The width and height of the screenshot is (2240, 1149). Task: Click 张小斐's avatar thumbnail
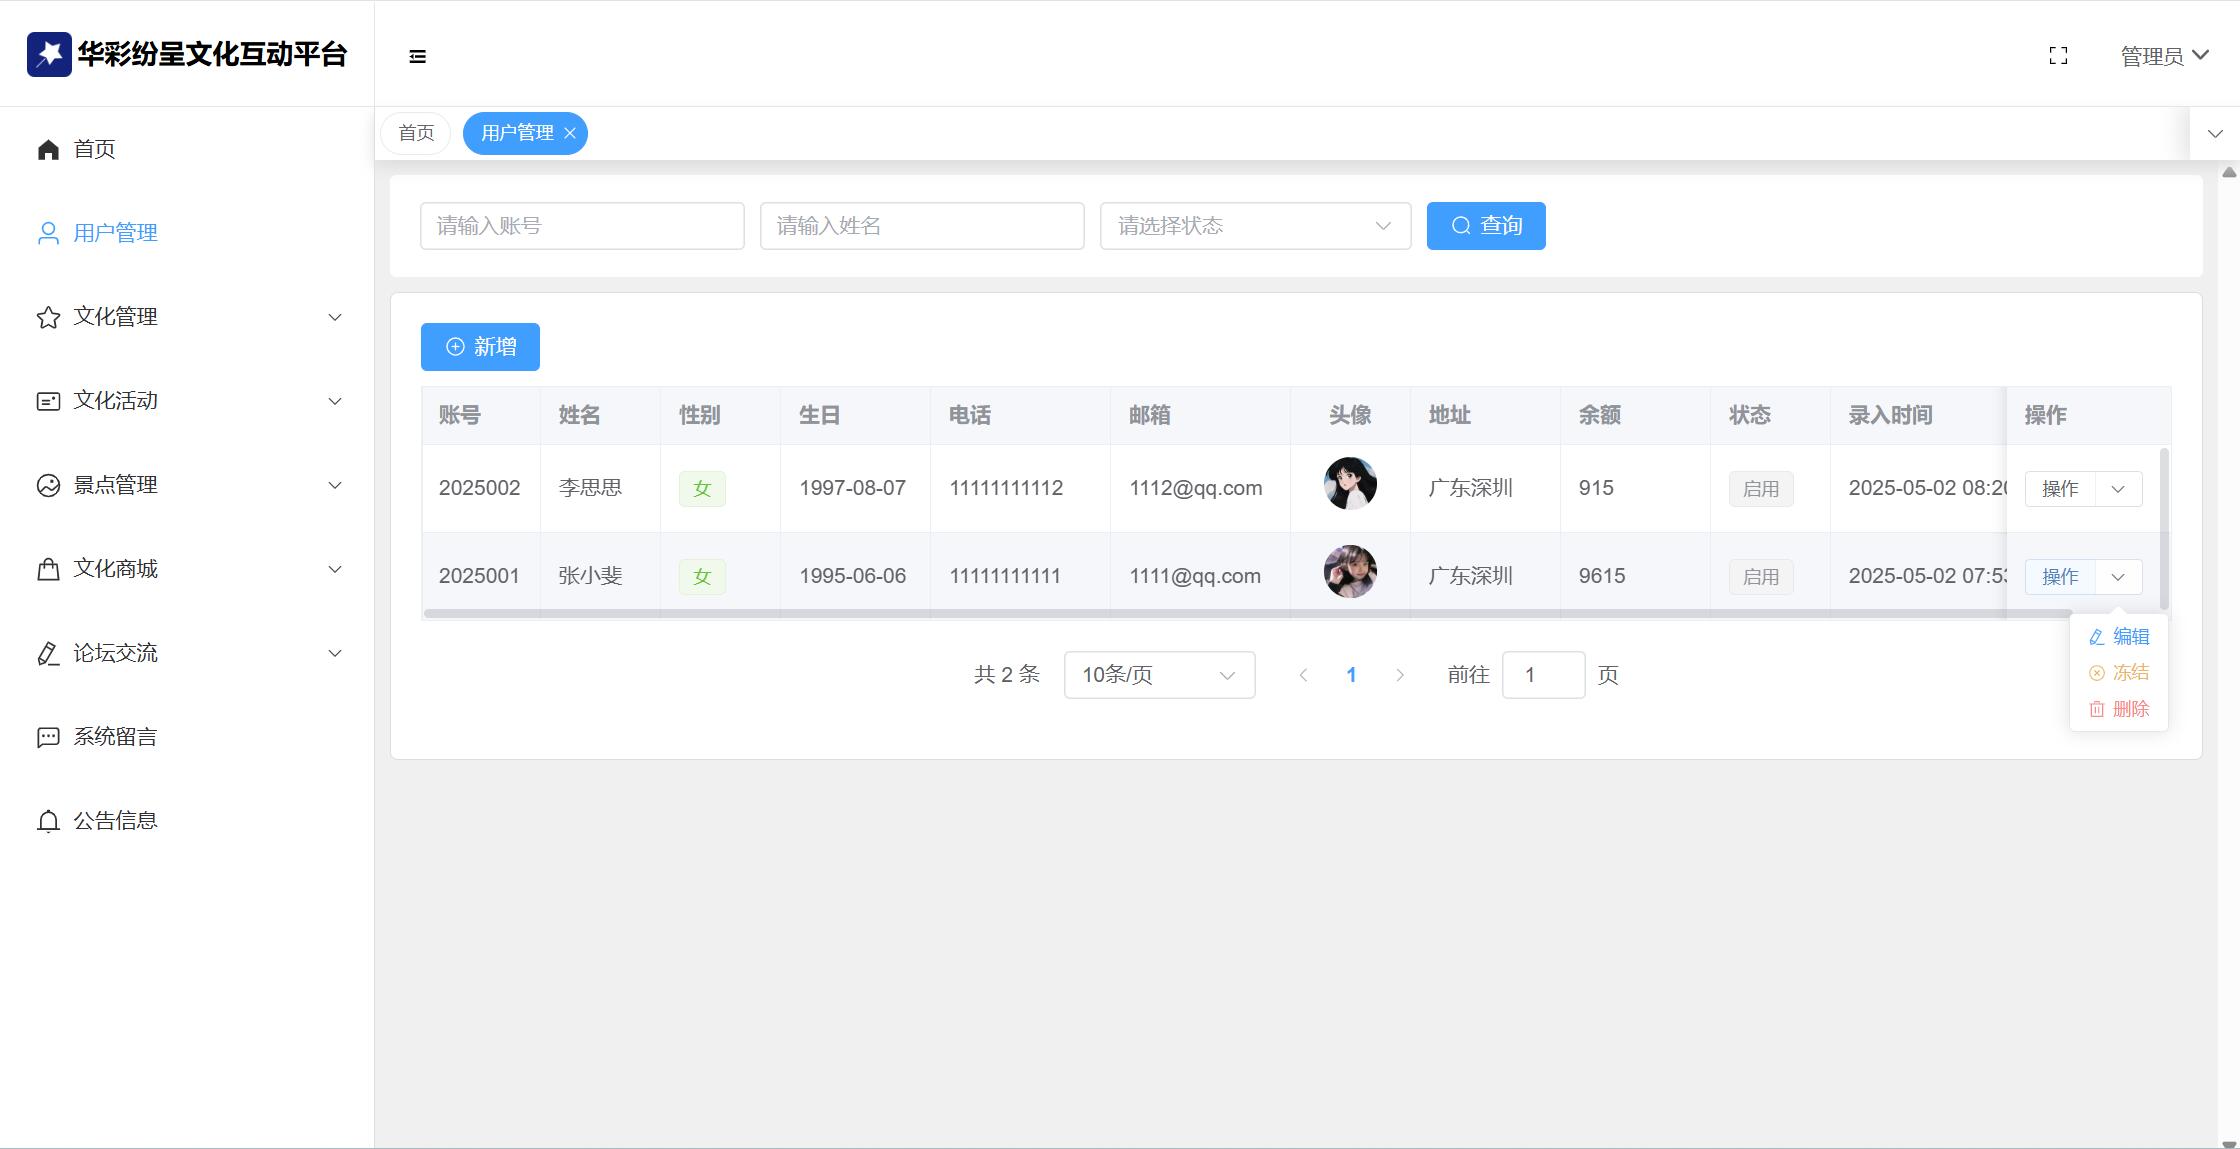point(1350,572)
